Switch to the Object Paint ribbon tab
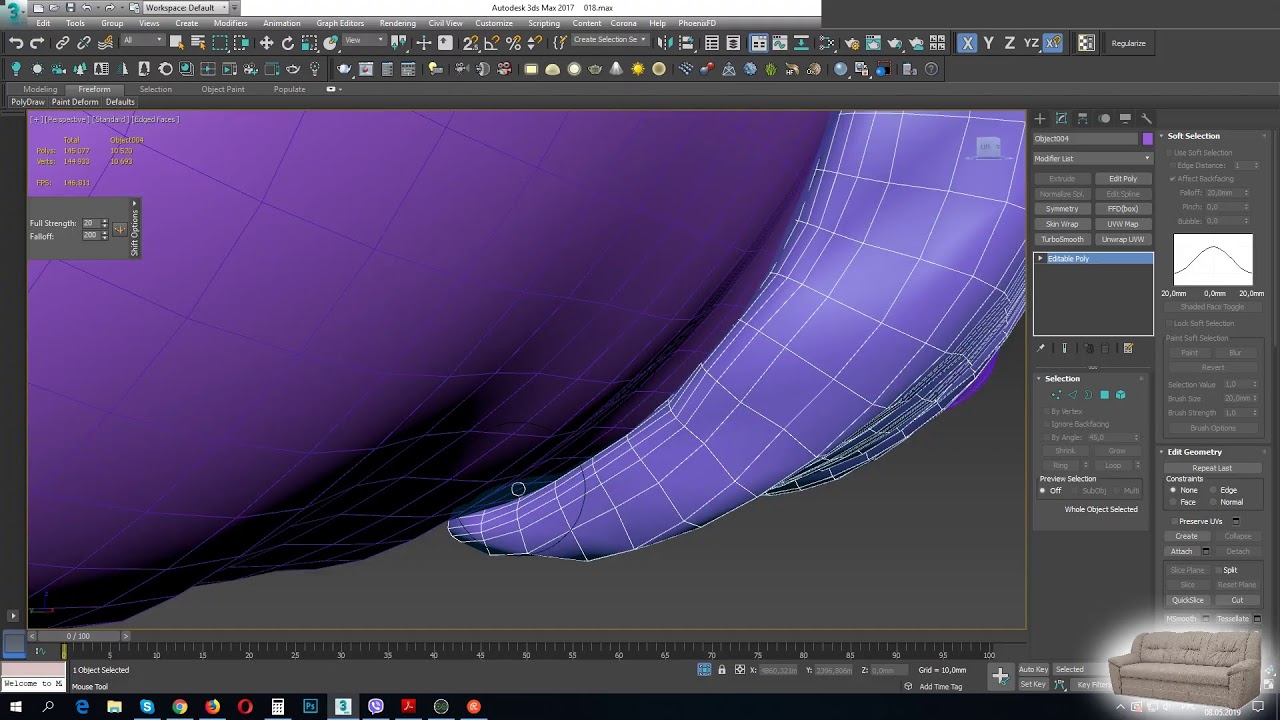The image size is (1280, 720). click(x=223, y=89)
